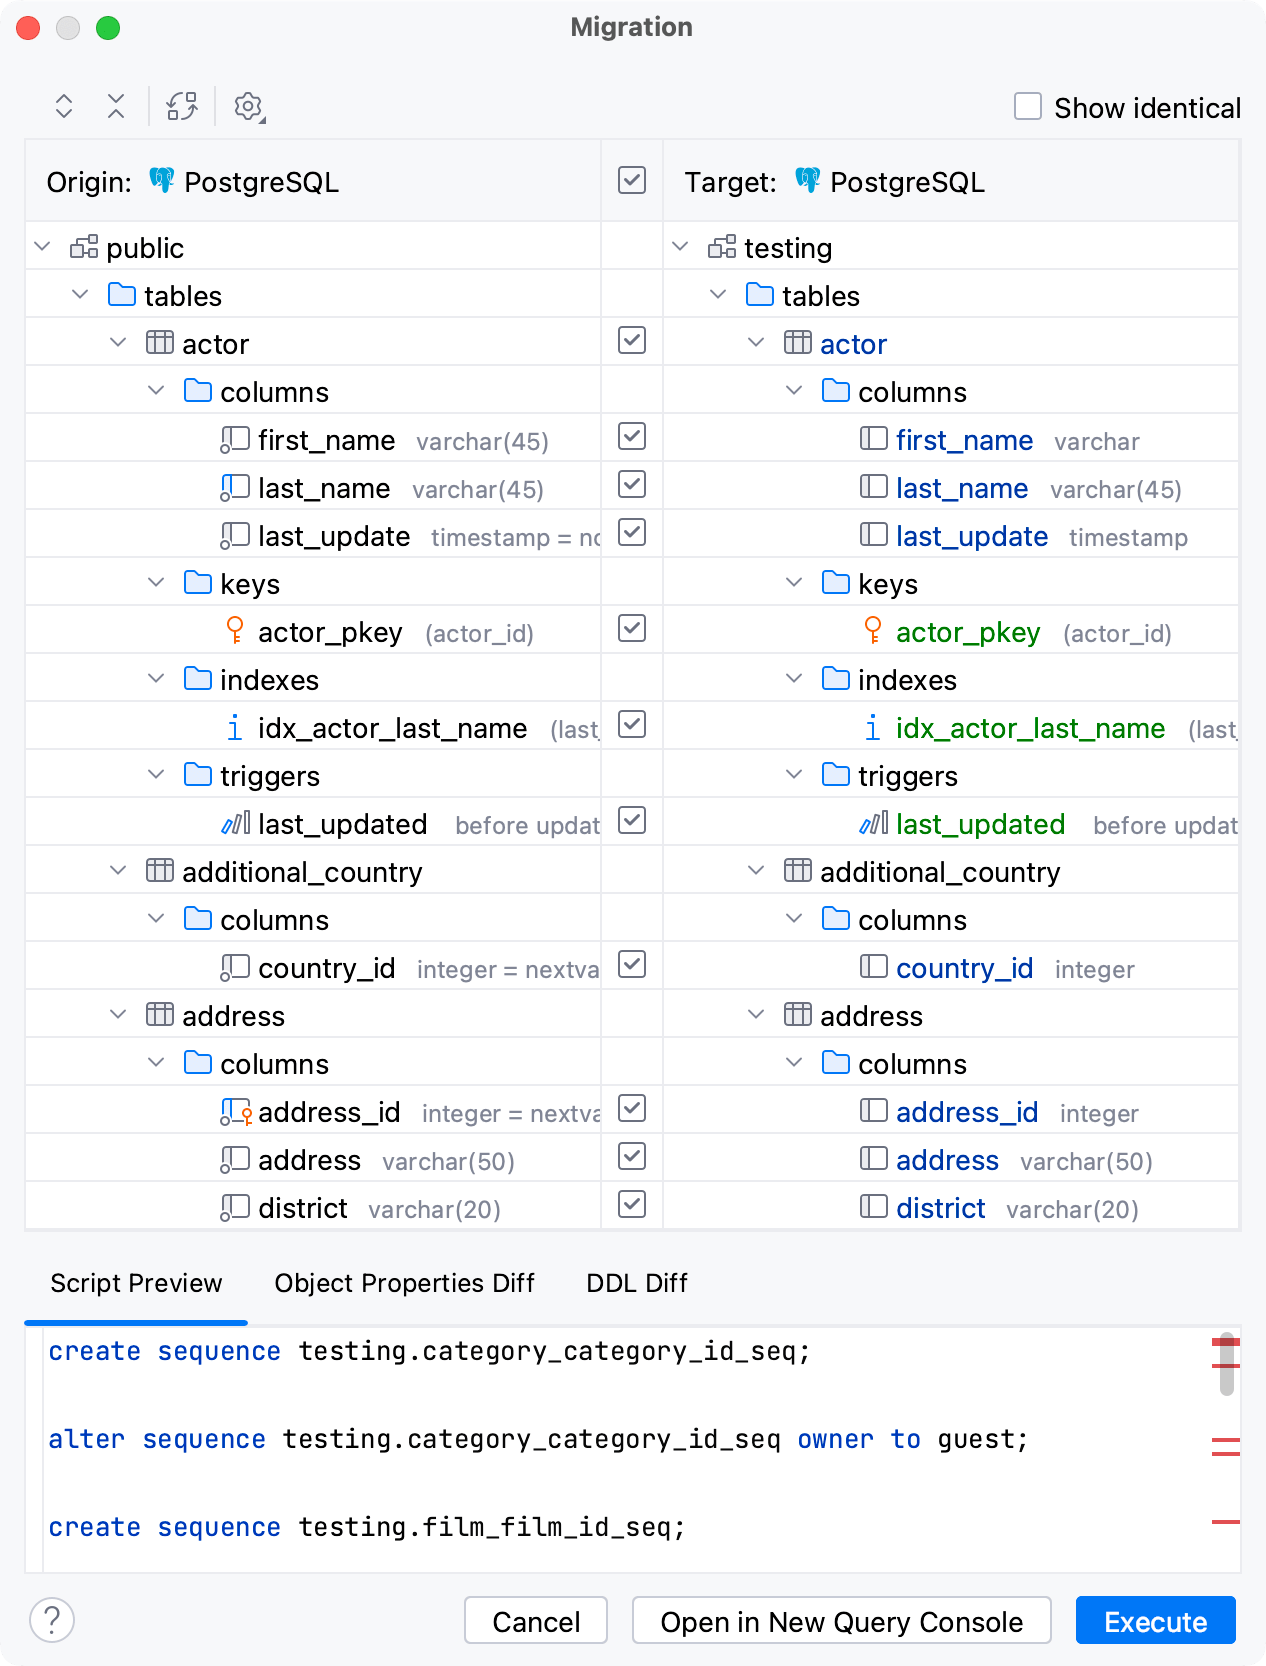Screen dimensions: 1266x1666
Task: Click the help question mark icon
Action: tap(52, 1619)
